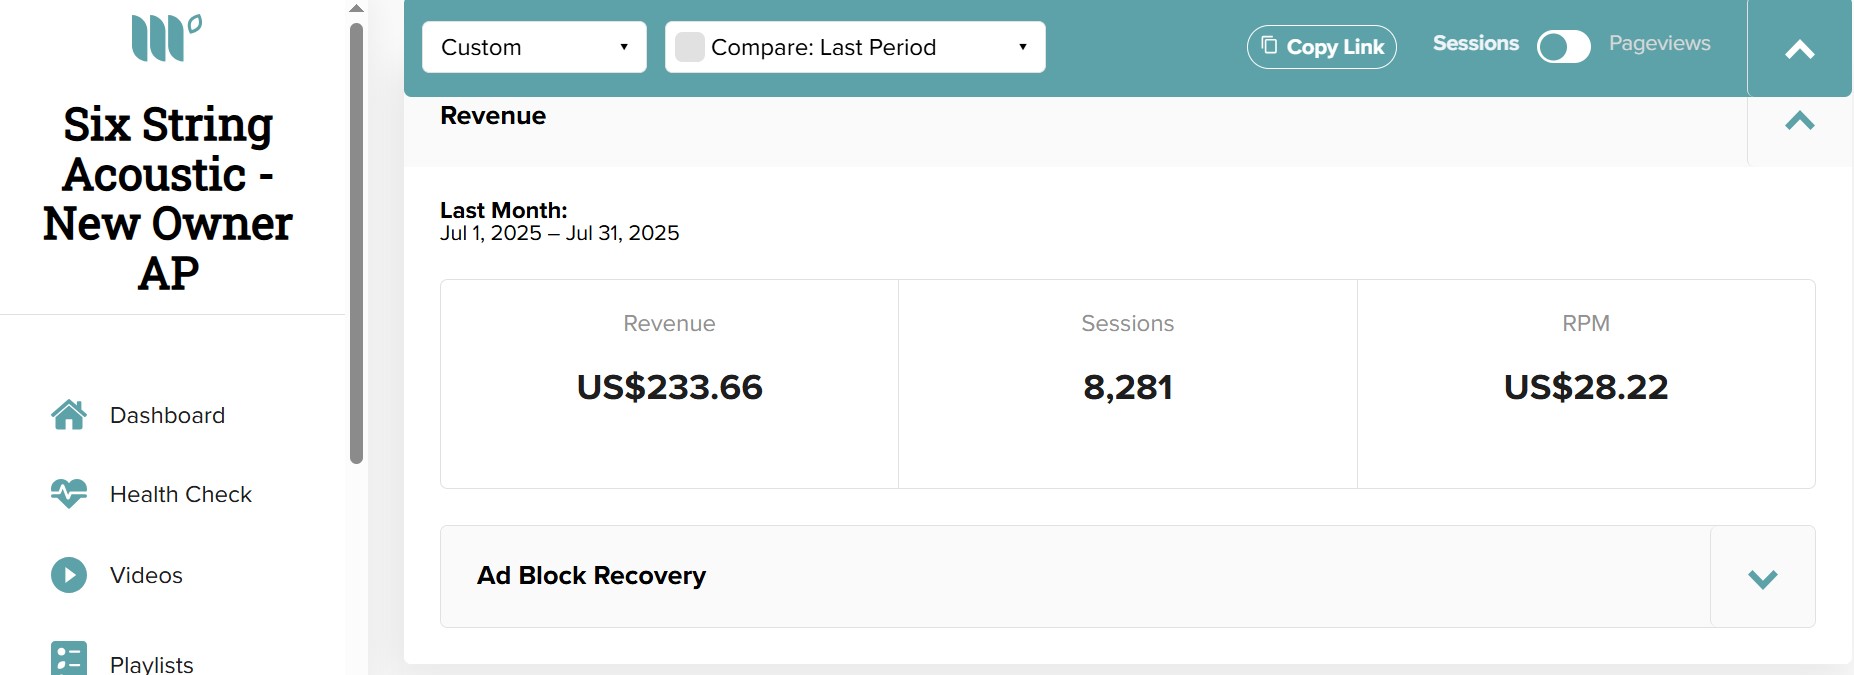Click the sidebar vertical scrollbar
Screen dimensions: 1854x675
click(x=356, y=243)
